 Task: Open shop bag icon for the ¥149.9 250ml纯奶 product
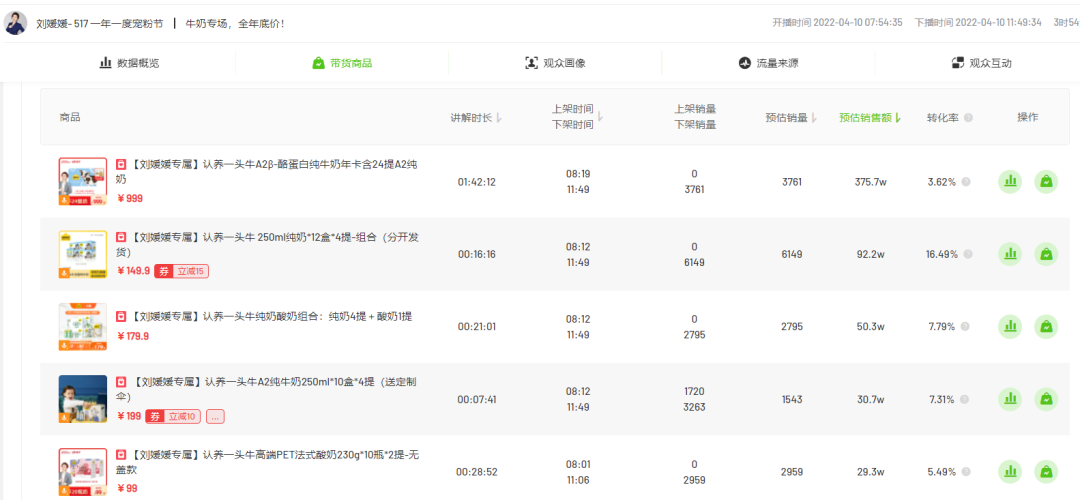1046,254
